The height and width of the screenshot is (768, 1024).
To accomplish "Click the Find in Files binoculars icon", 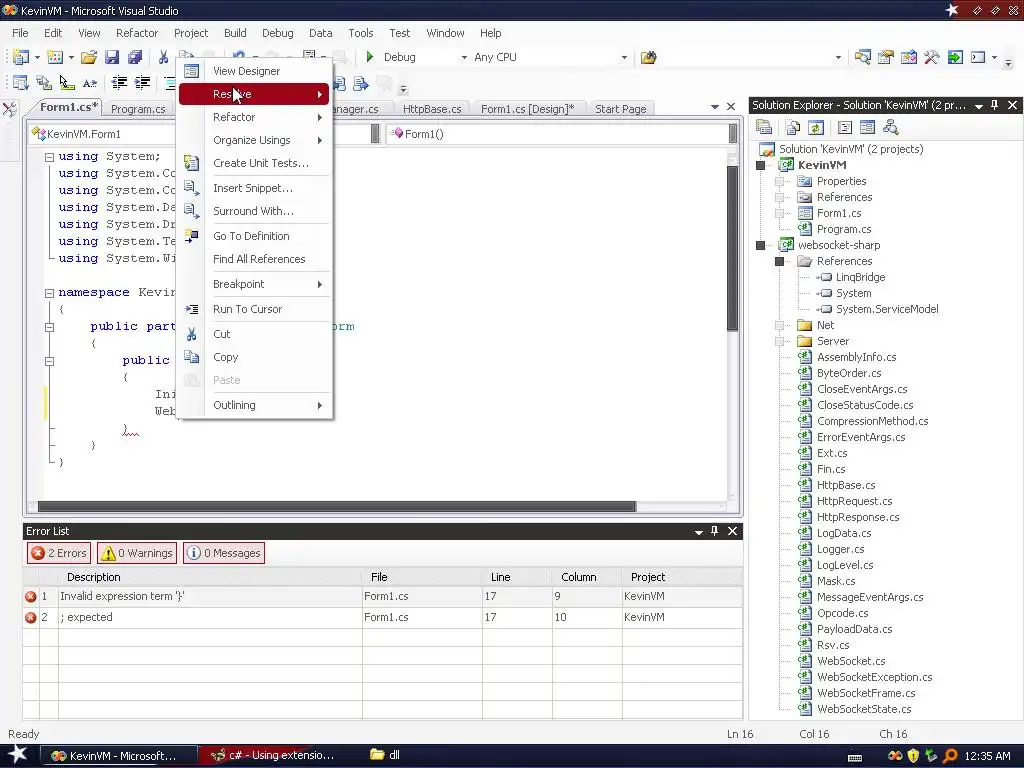I will click(648, 57).
